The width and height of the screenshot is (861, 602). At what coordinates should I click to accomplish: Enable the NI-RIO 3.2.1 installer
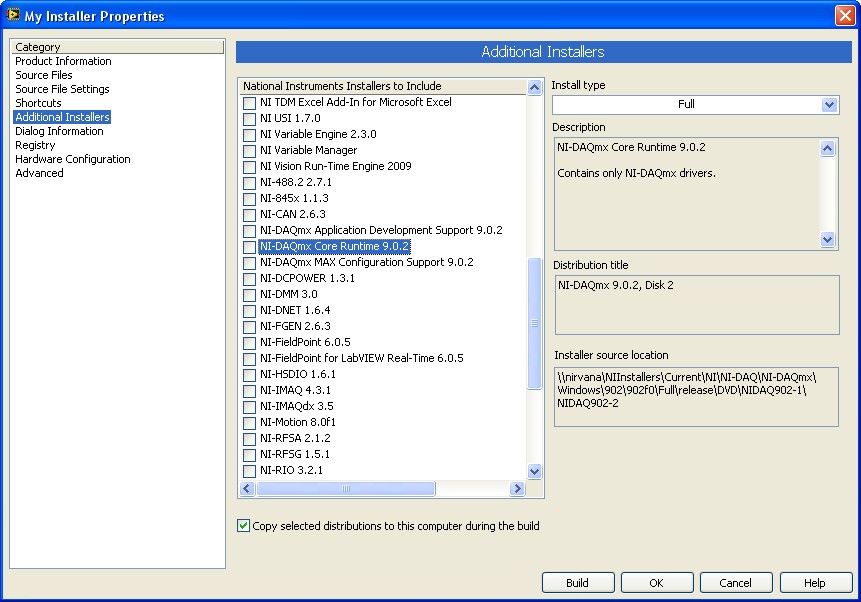point(249,471)
